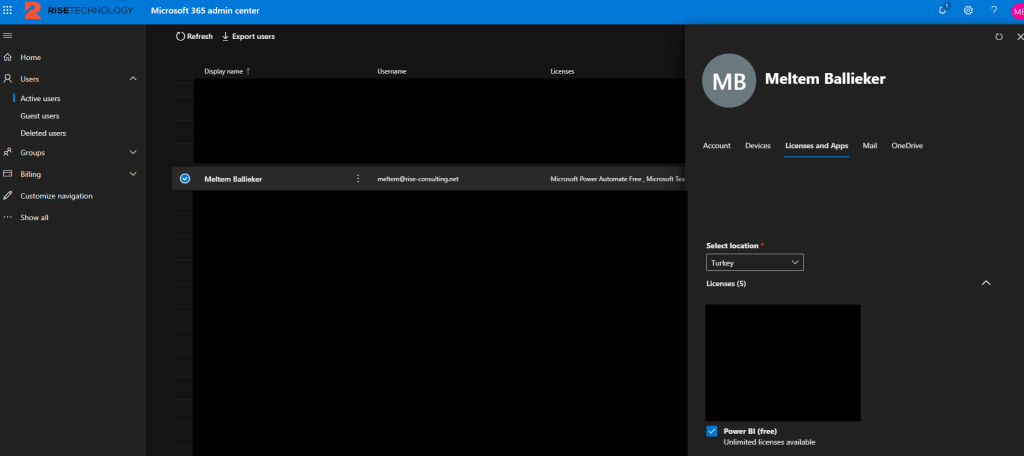Click Refresh in the toolbar
1024x456 pixels.
[194, 36]
